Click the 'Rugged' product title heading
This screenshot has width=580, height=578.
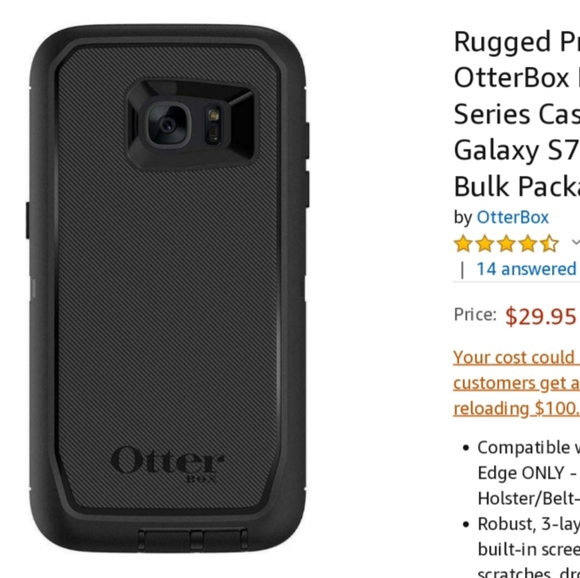click(516, 42)
